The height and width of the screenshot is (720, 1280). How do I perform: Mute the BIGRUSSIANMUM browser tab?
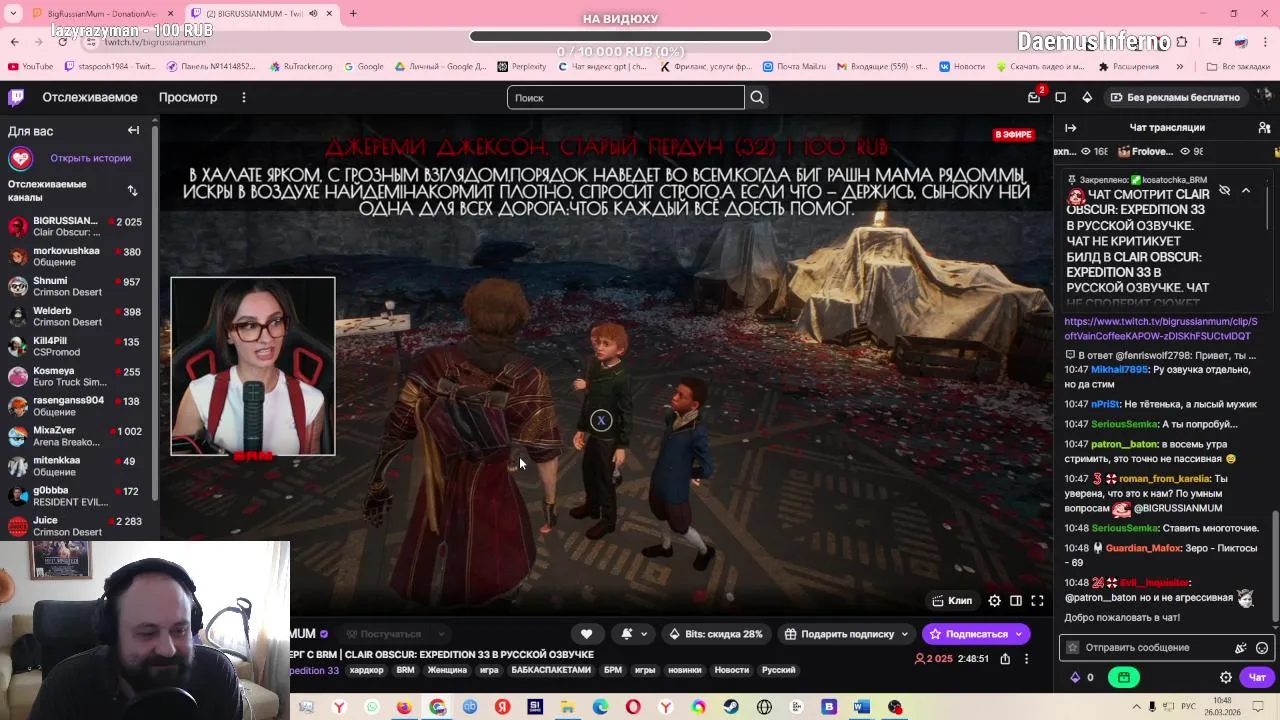pos(312,13)
